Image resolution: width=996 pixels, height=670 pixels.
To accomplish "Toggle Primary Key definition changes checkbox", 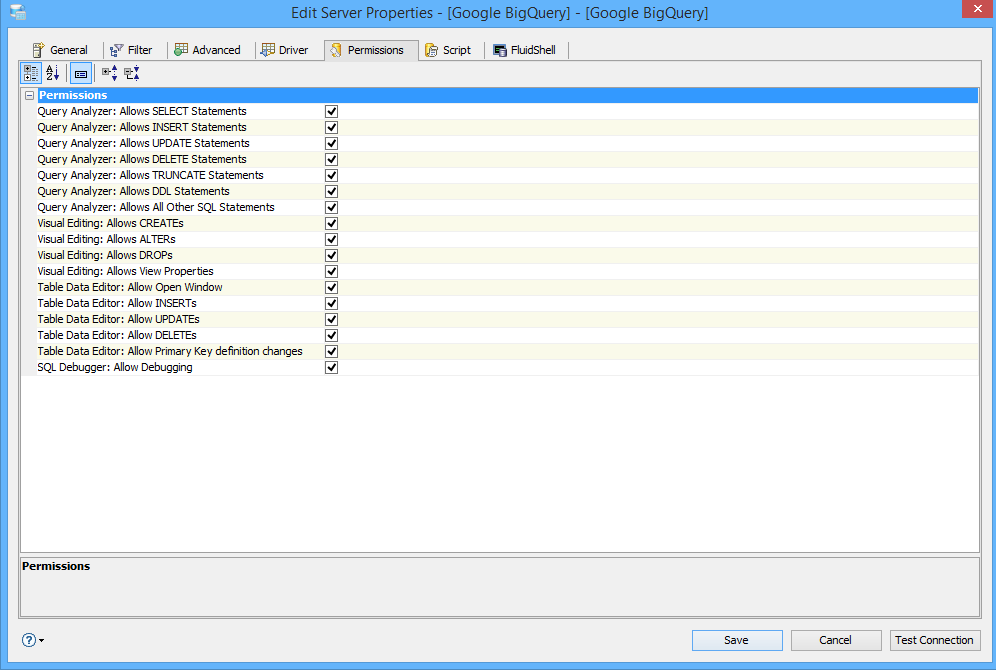I will coord(332,351).
